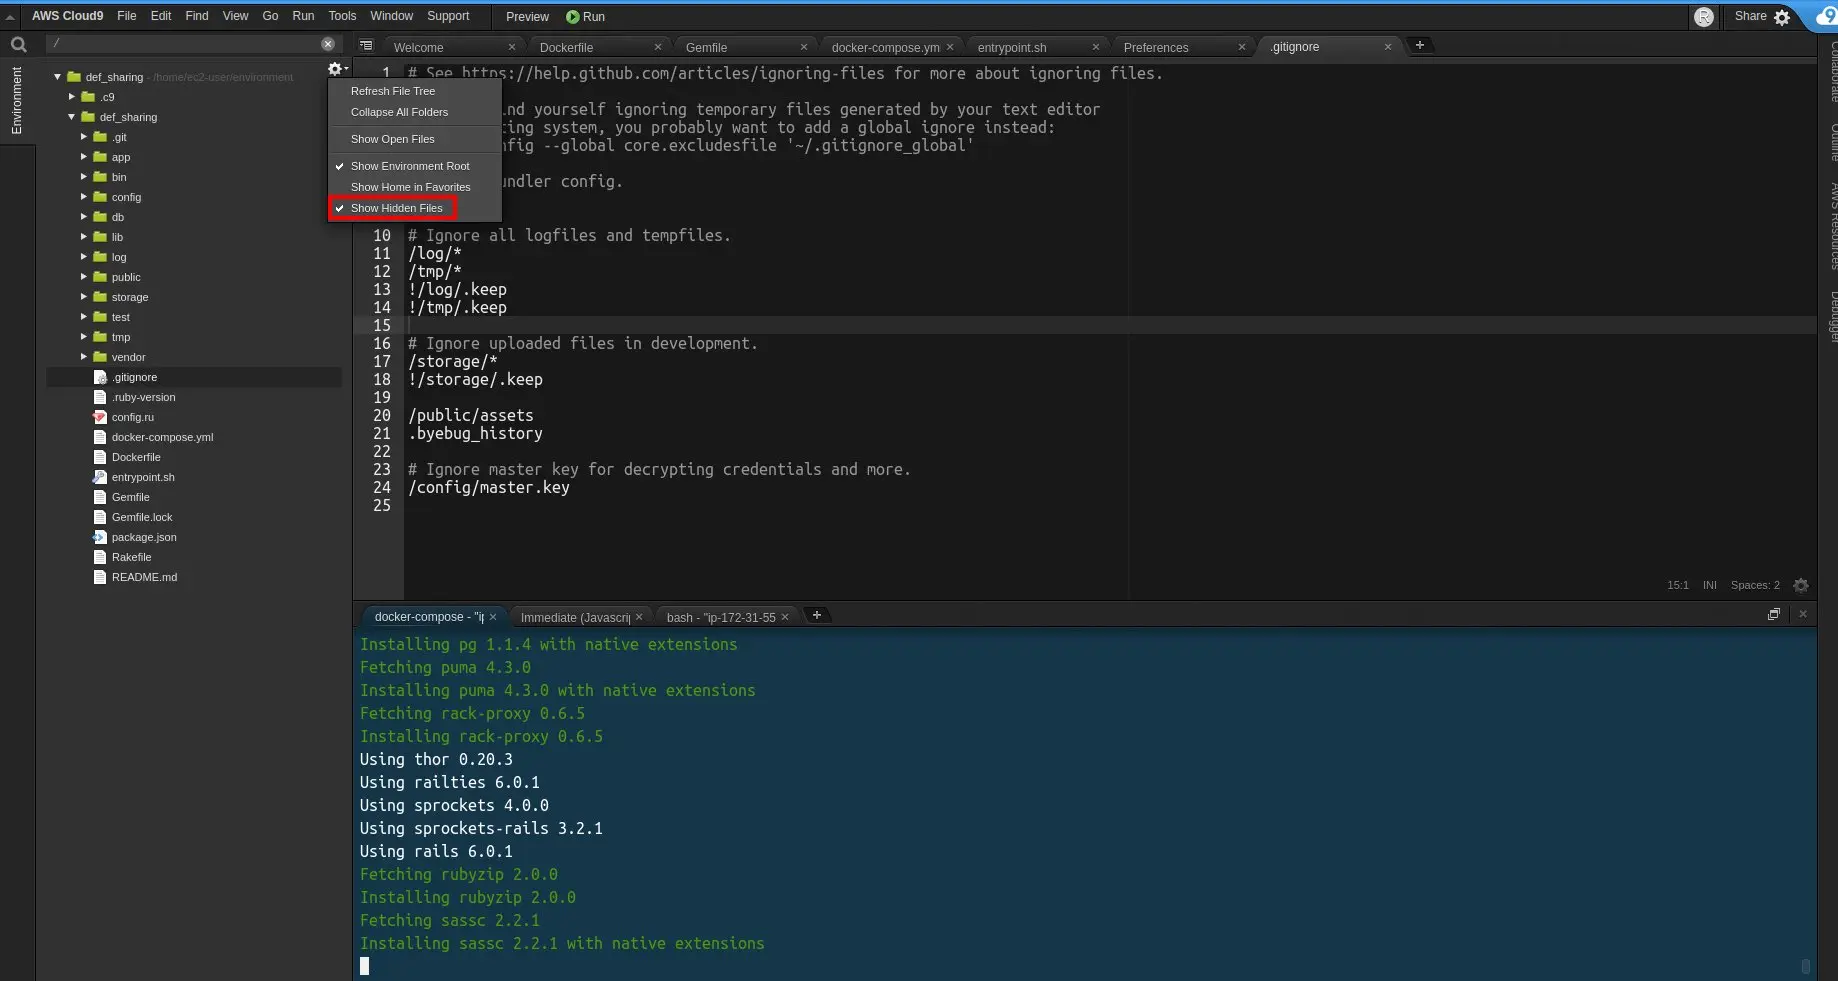The image size is (1838, 981).
Task: Close the Preferences tab
Action: pos(1242,47)
